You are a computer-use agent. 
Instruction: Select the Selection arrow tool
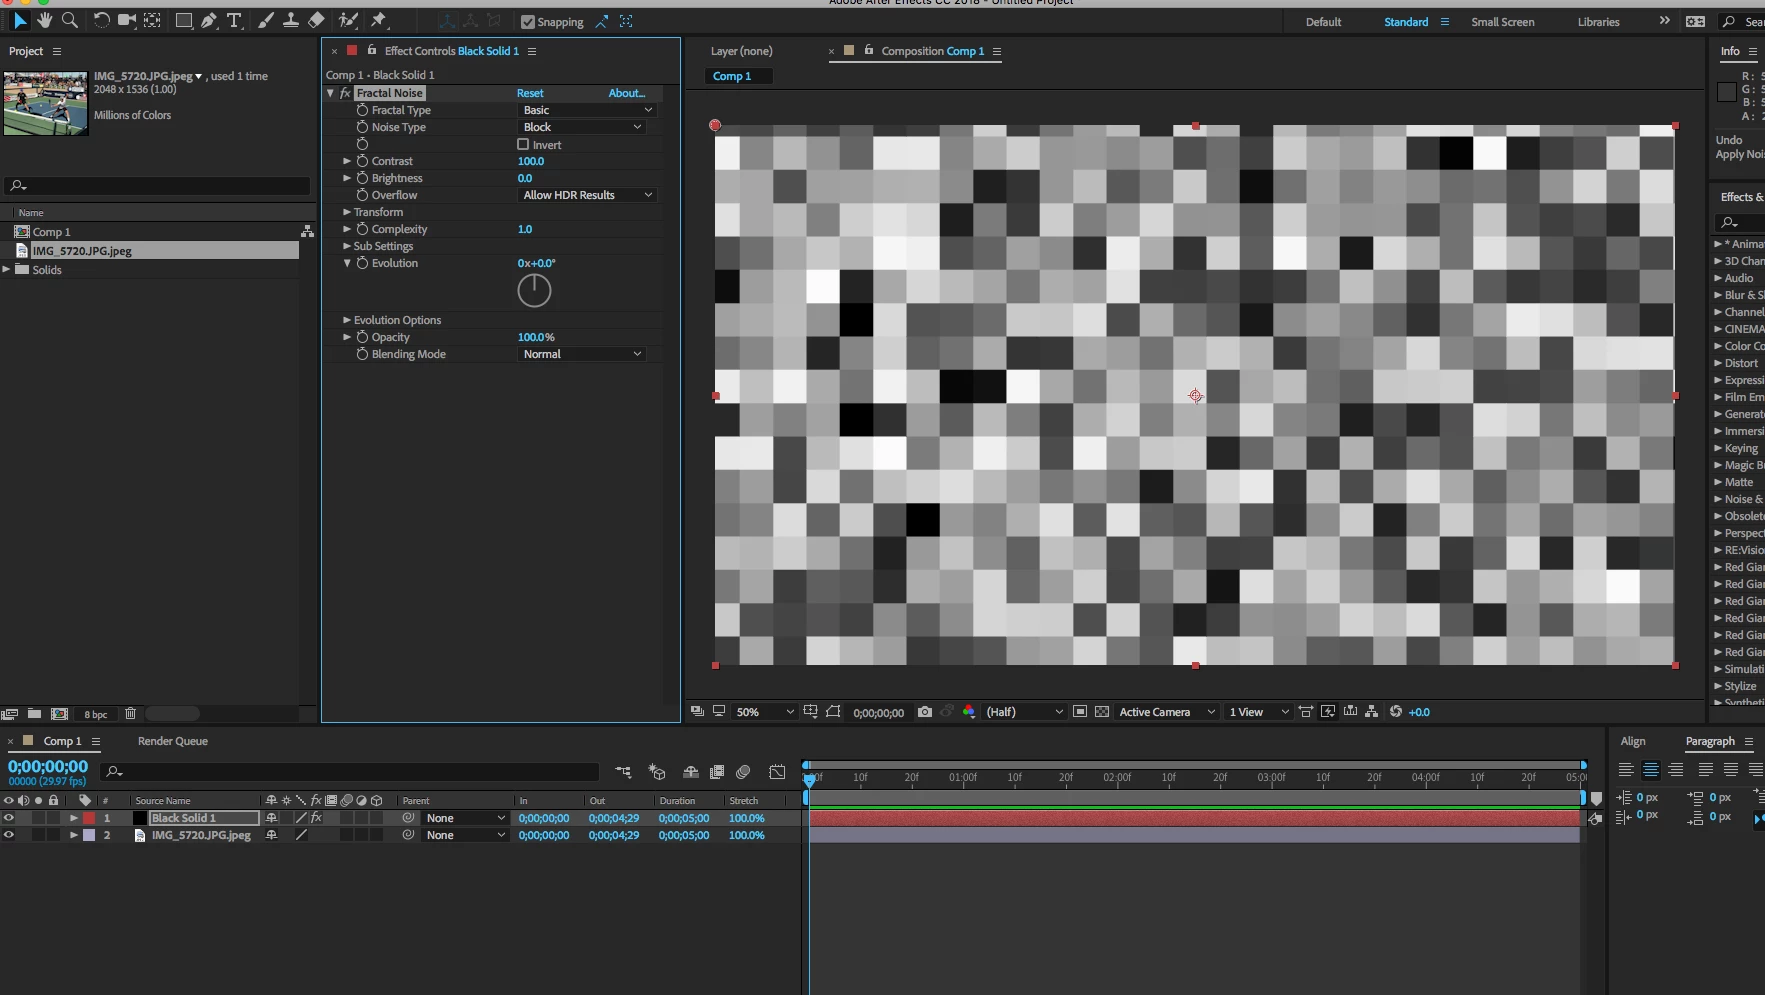click(x=20, y=20)
